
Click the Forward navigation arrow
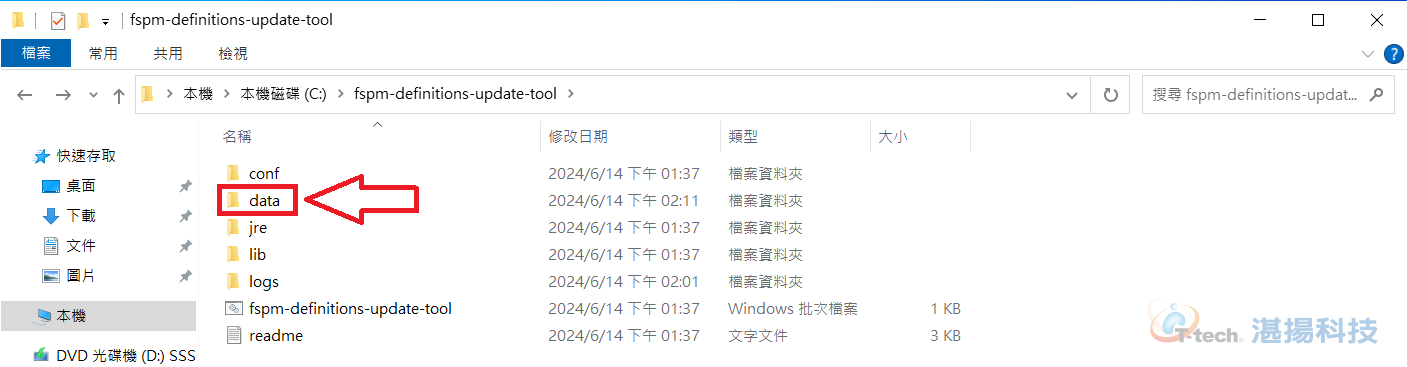click(x=63, y=95)
